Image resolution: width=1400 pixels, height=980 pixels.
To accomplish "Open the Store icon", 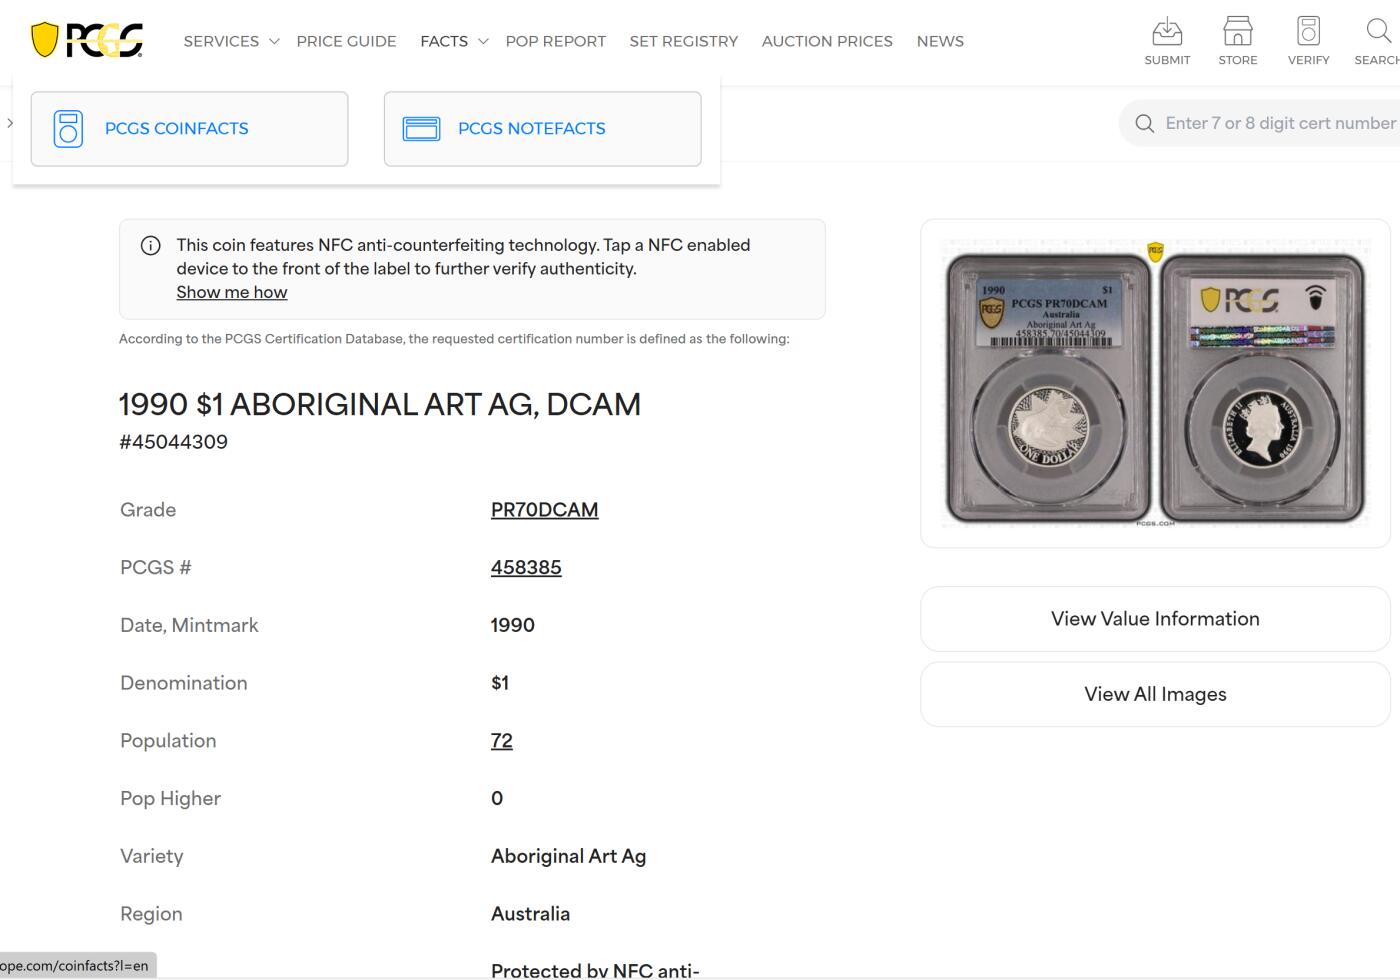I will pos(1237,32).
